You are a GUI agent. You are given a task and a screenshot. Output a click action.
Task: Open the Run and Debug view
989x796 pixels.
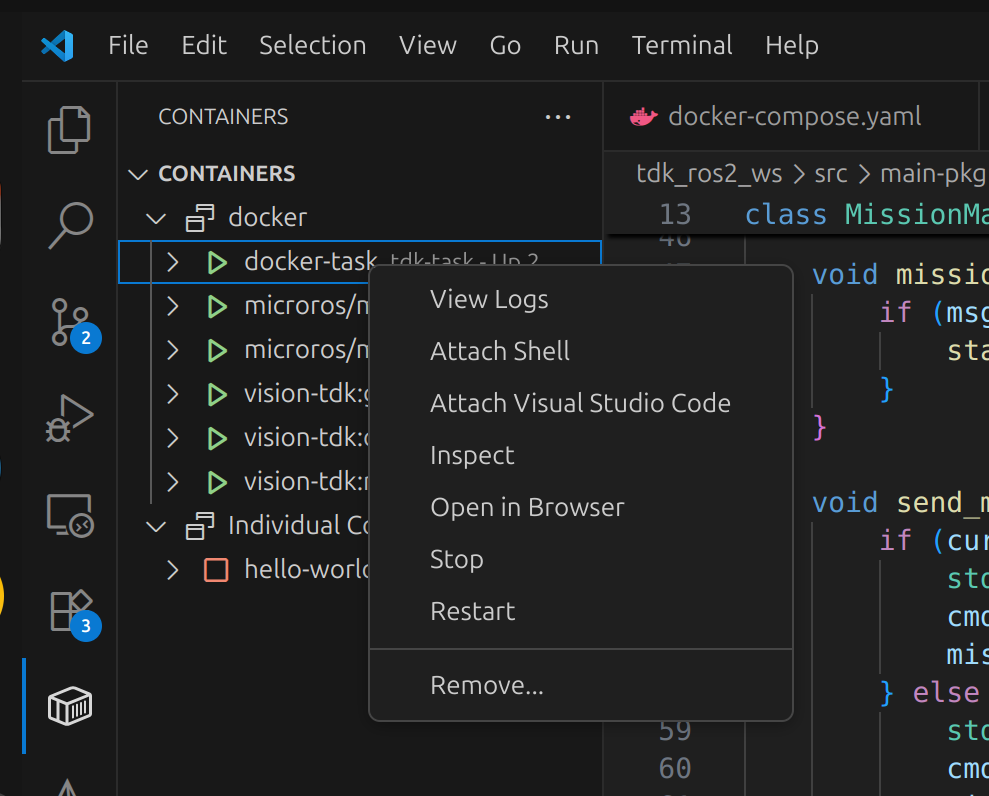click(70, 417)
